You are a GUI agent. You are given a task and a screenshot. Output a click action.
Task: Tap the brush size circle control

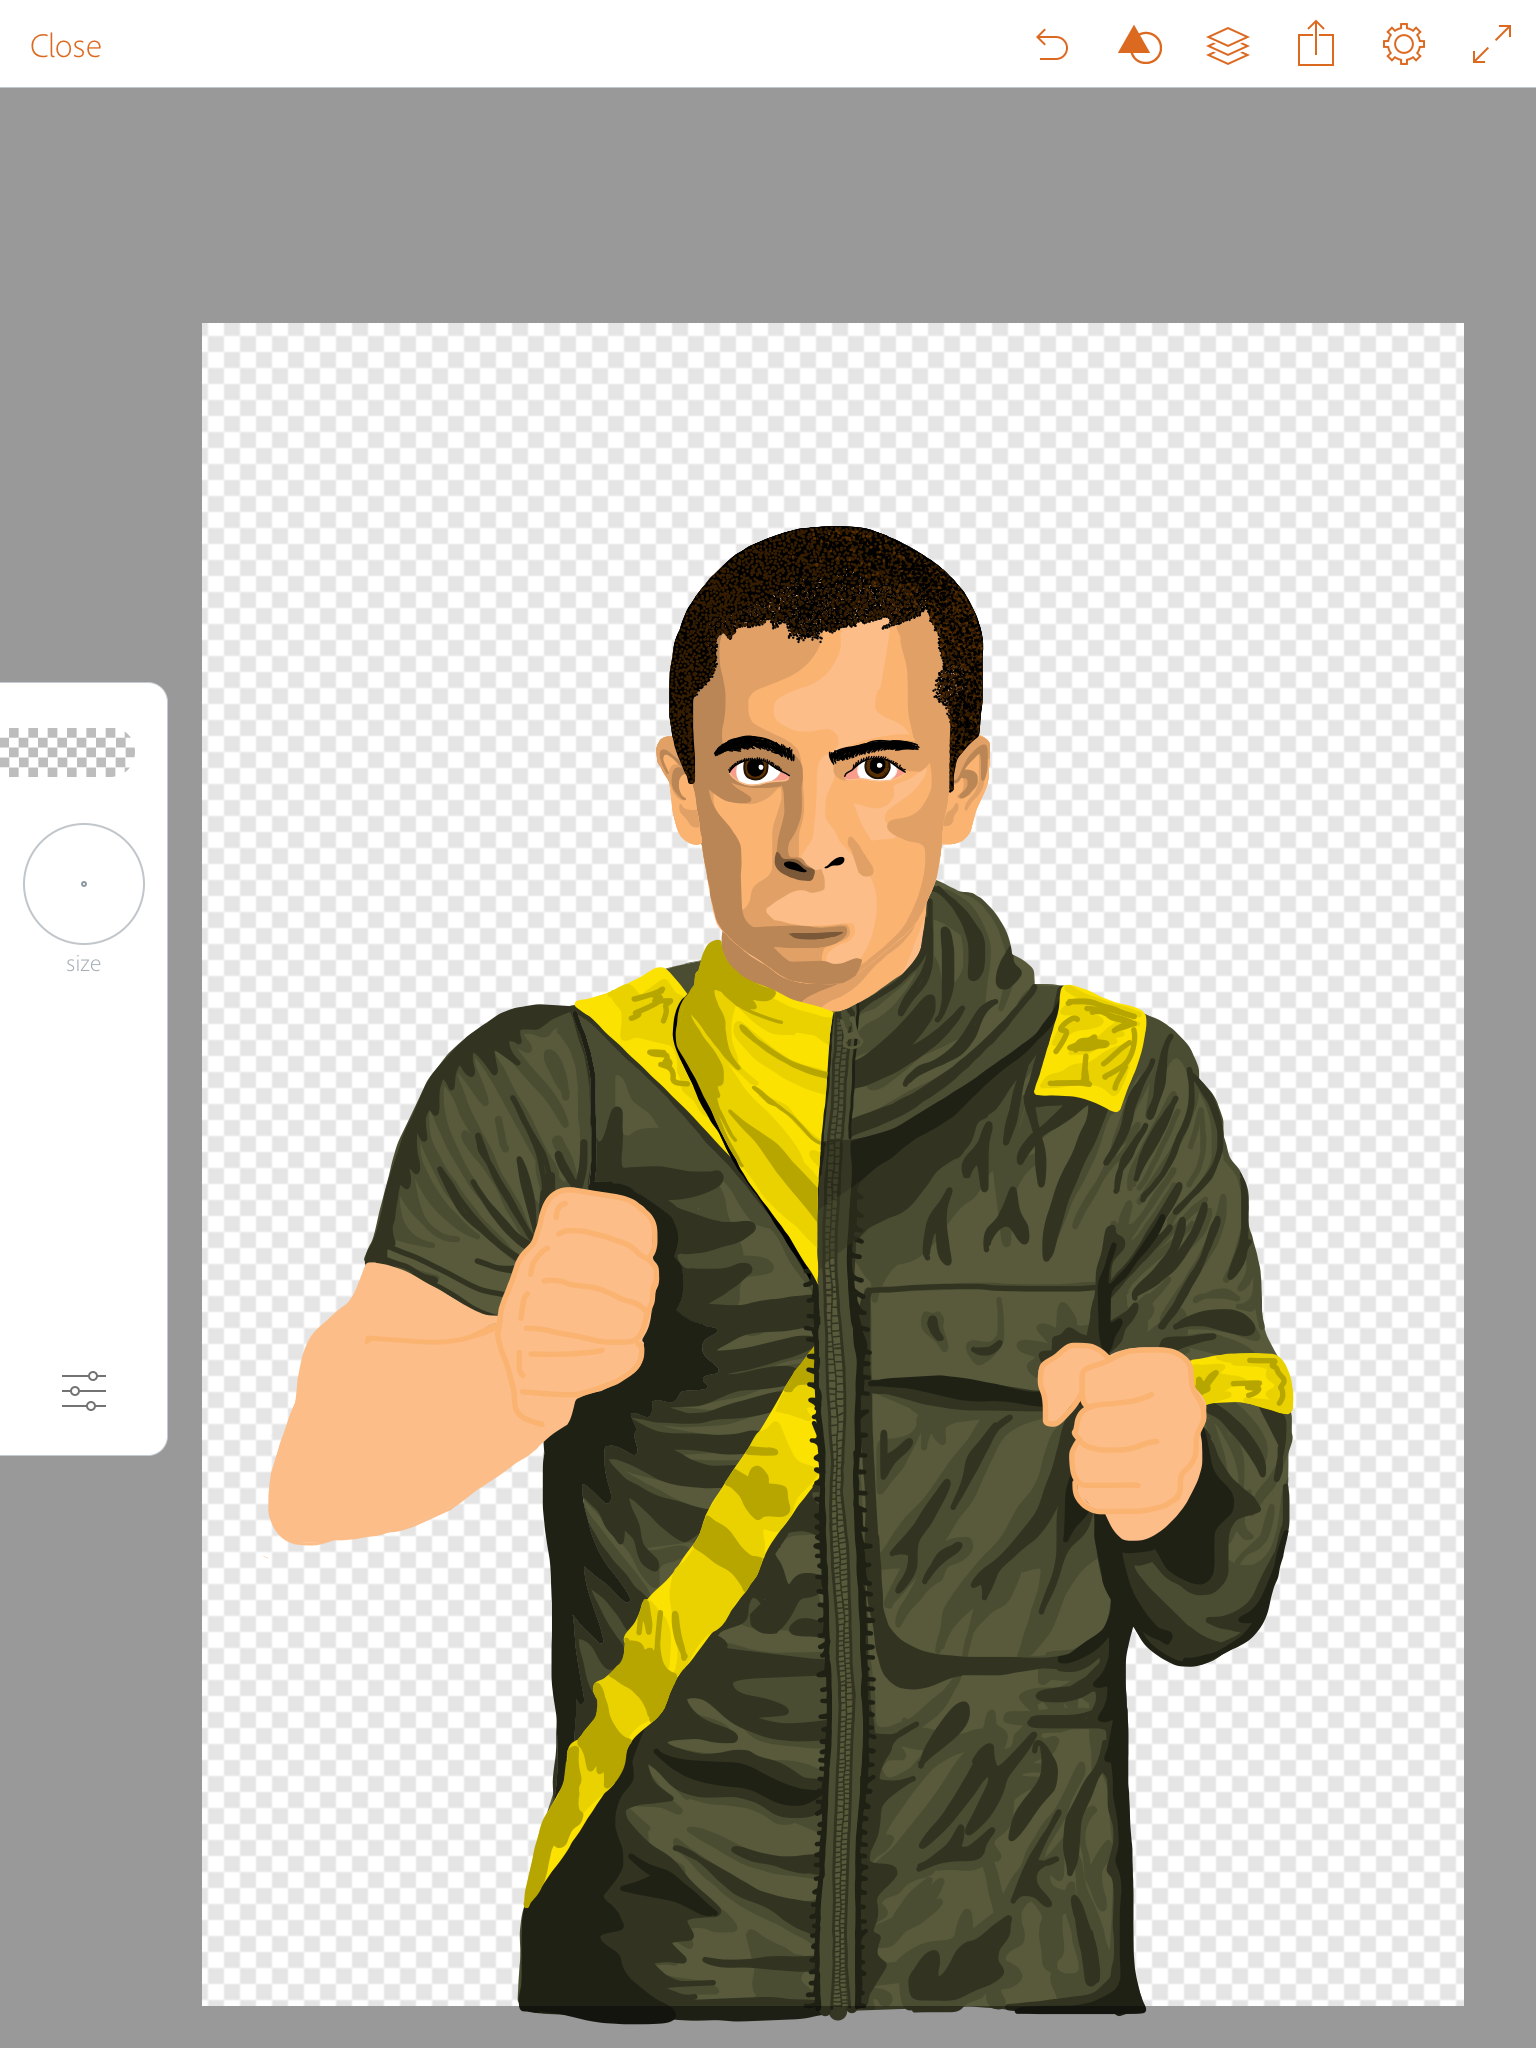click(84, 884)
